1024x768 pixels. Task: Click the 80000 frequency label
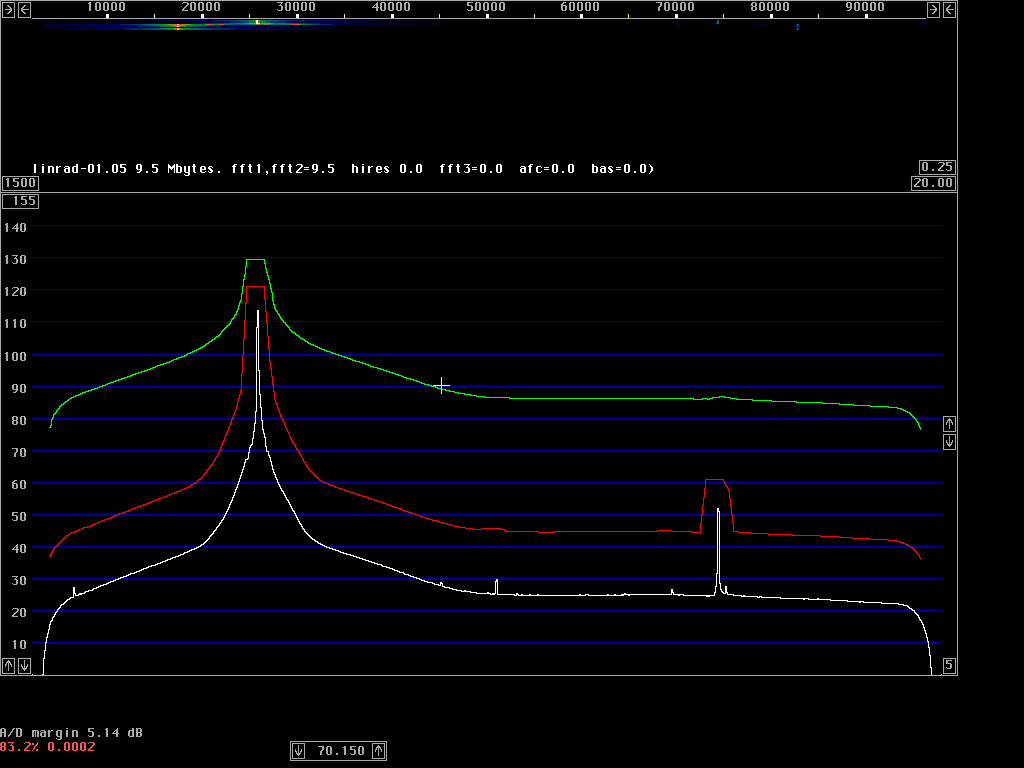(x=770, y=7)
